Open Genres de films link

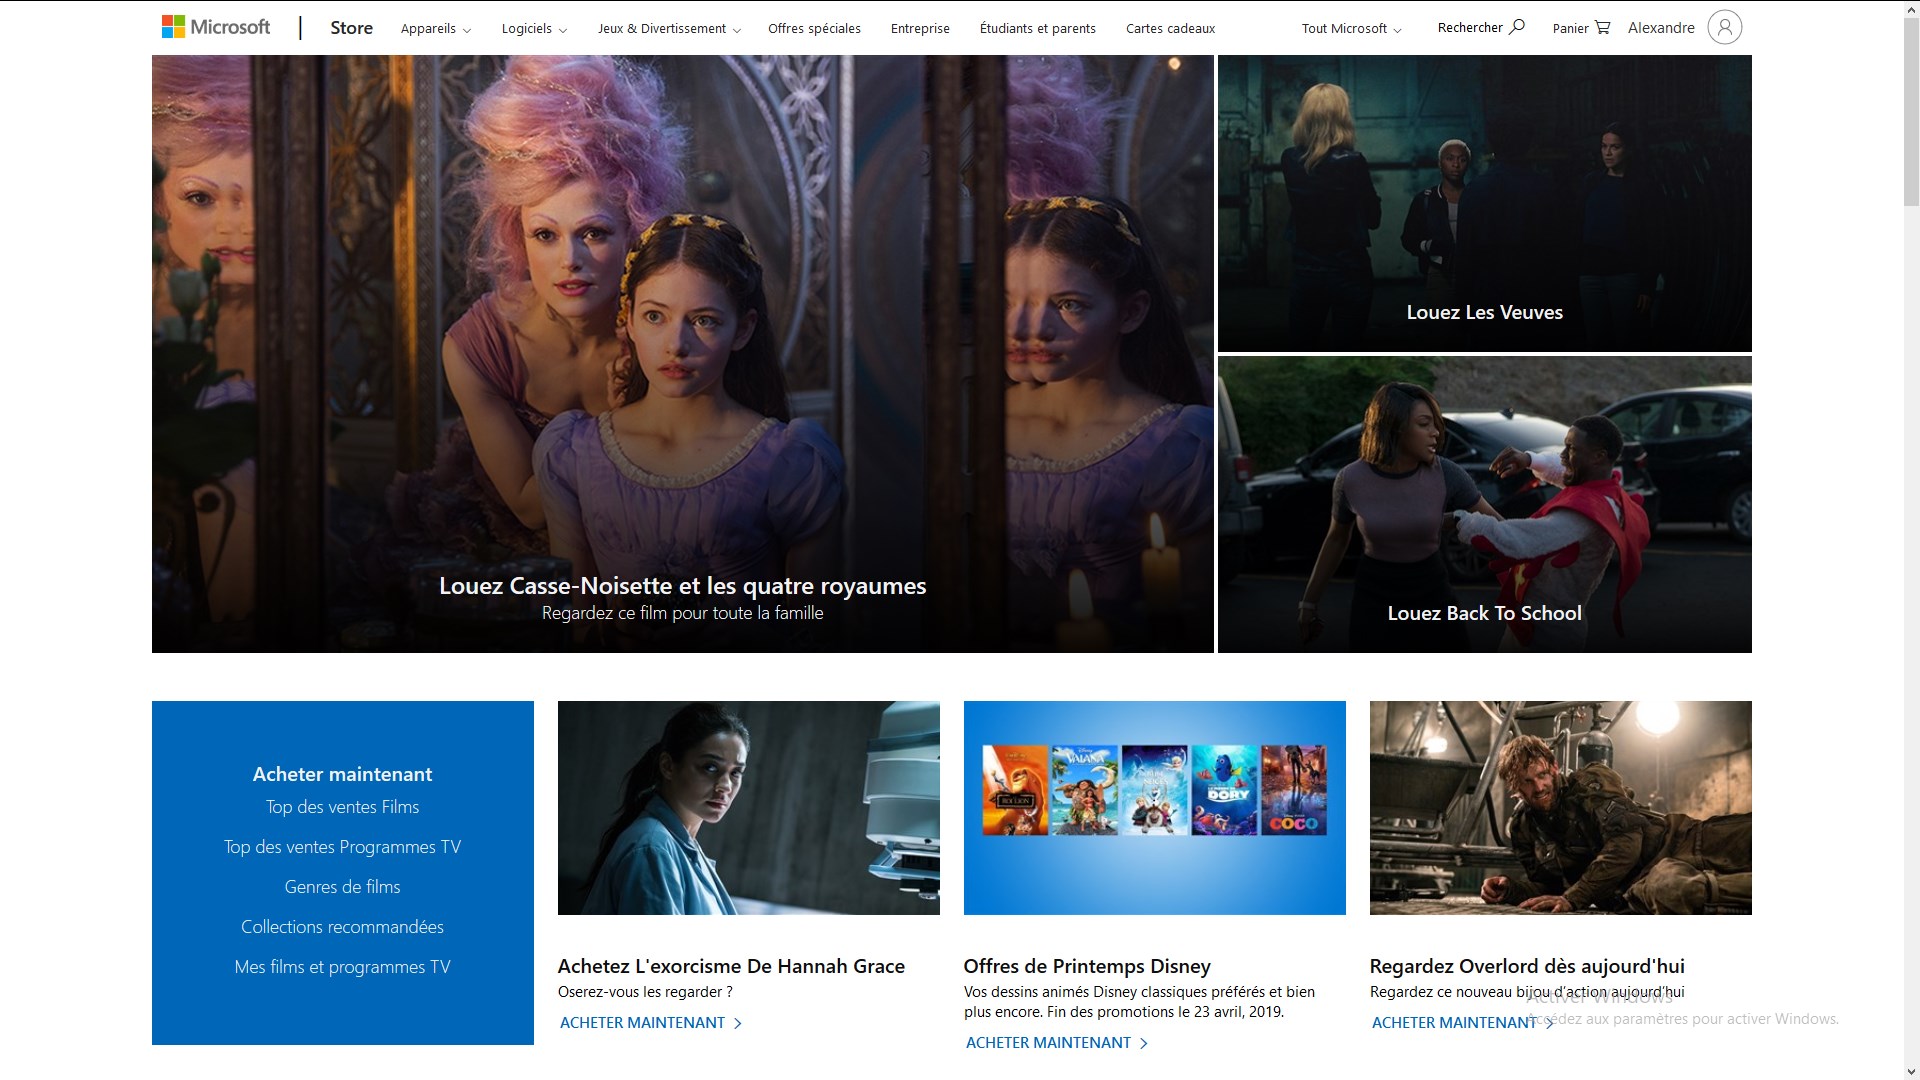pyautogui.click(x=342, y=887)
